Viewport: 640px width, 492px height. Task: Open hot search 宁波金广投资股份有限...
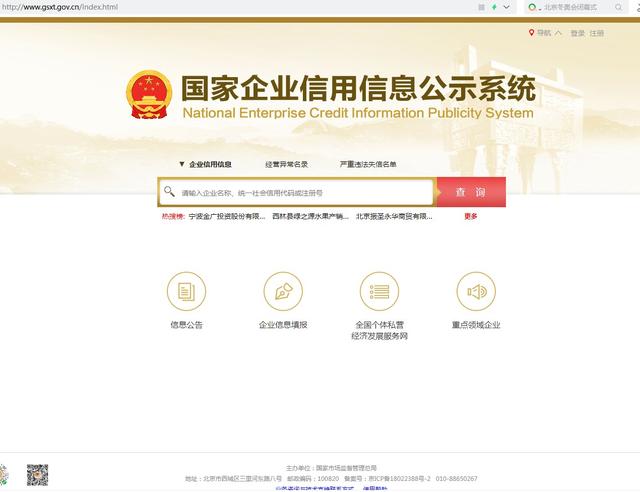click(x=227, y=216)
